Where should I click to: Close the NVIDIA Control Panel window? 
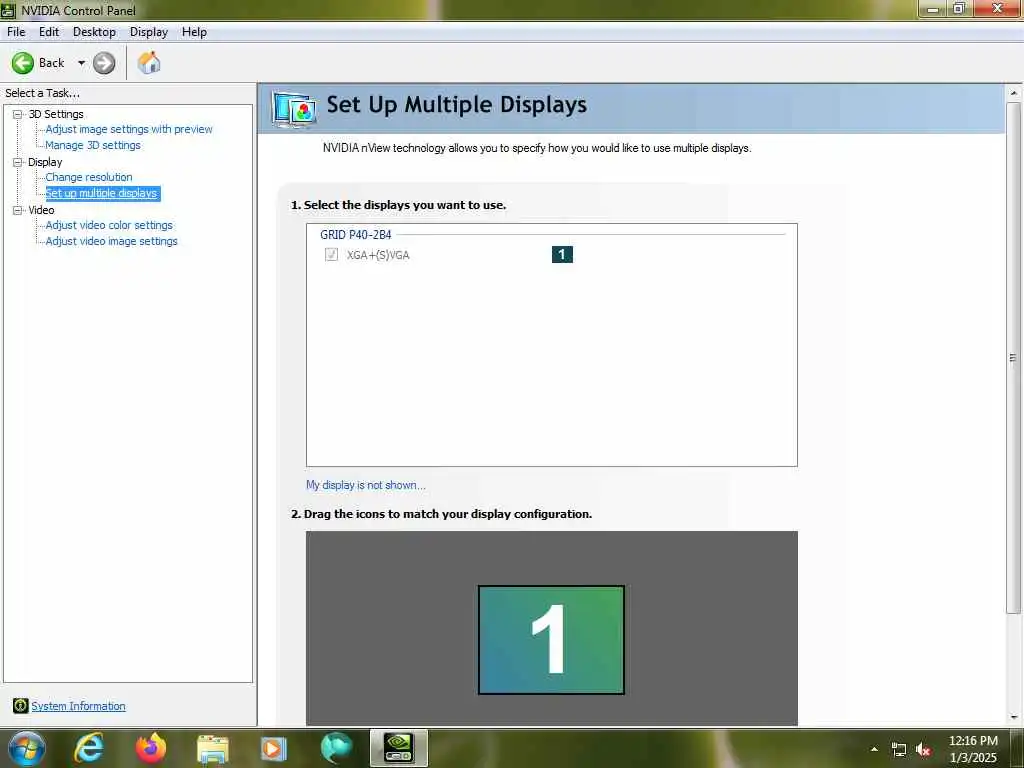(x=997, y=8)
